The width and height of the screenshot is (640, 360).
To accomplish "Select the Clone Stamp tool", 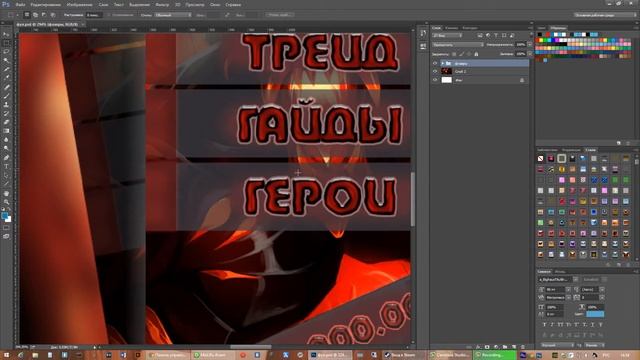I will click(x=6, y=104).
